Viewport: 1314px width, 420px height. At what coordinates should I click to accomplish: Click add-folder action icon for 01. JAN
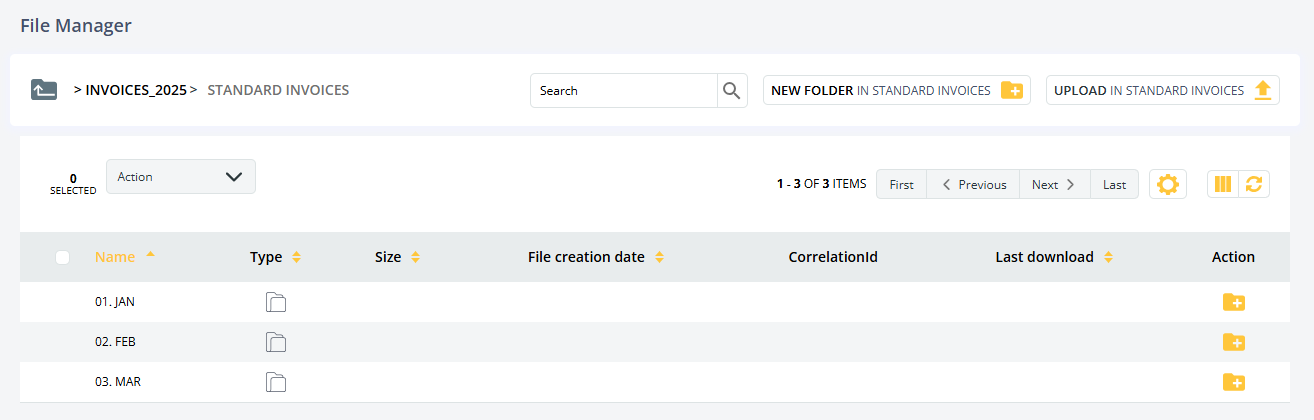[x=1233, y=302]
